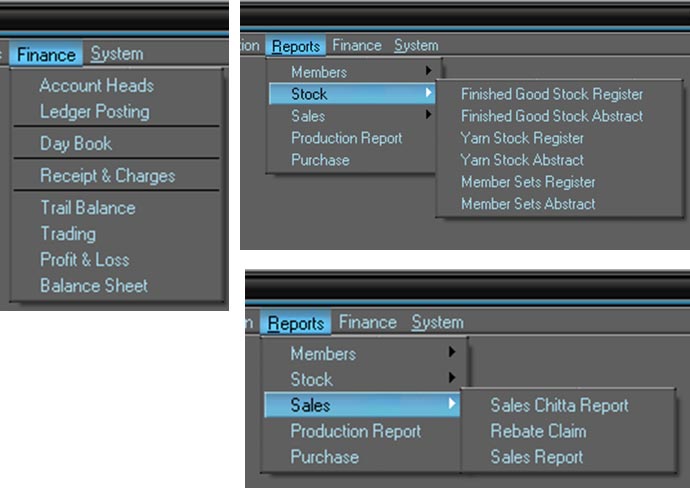Click the highlighted Finance menu header
This screenshot has width=690, height=488.
[x=46, y=55]
